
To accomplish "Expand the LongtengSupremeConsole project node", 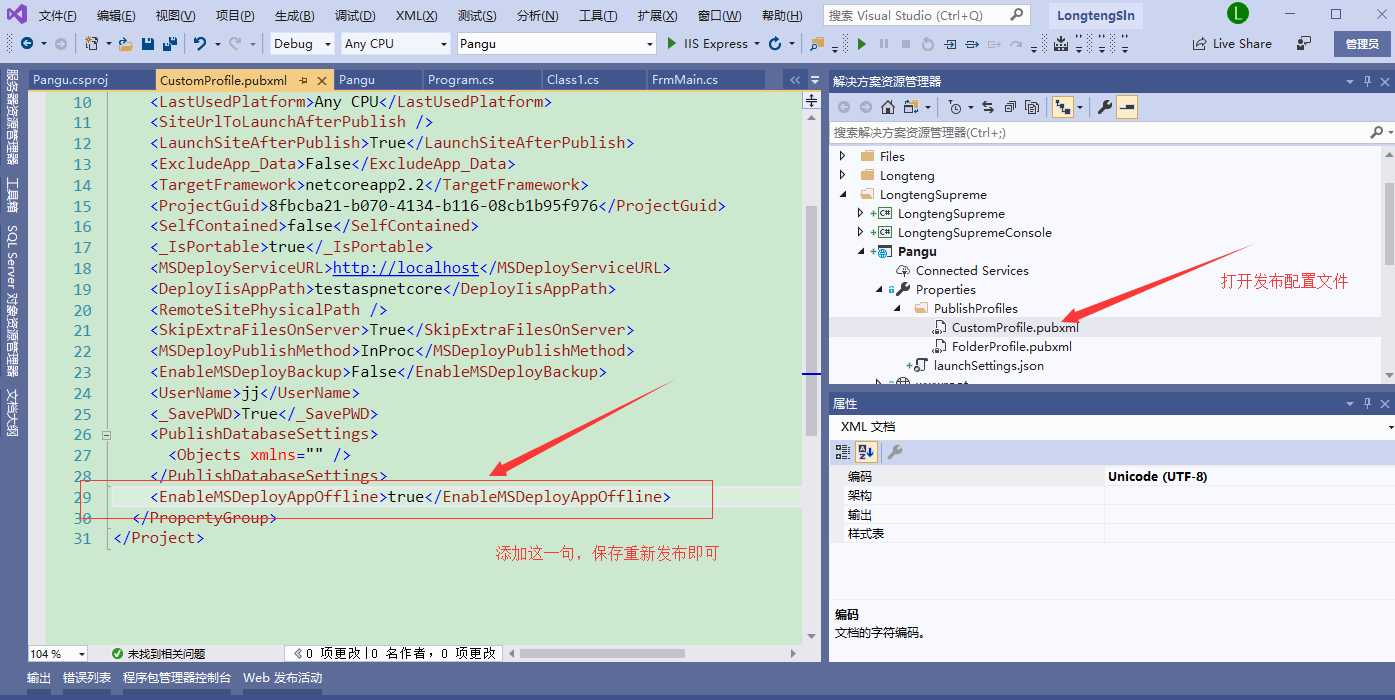I will 860,232.
